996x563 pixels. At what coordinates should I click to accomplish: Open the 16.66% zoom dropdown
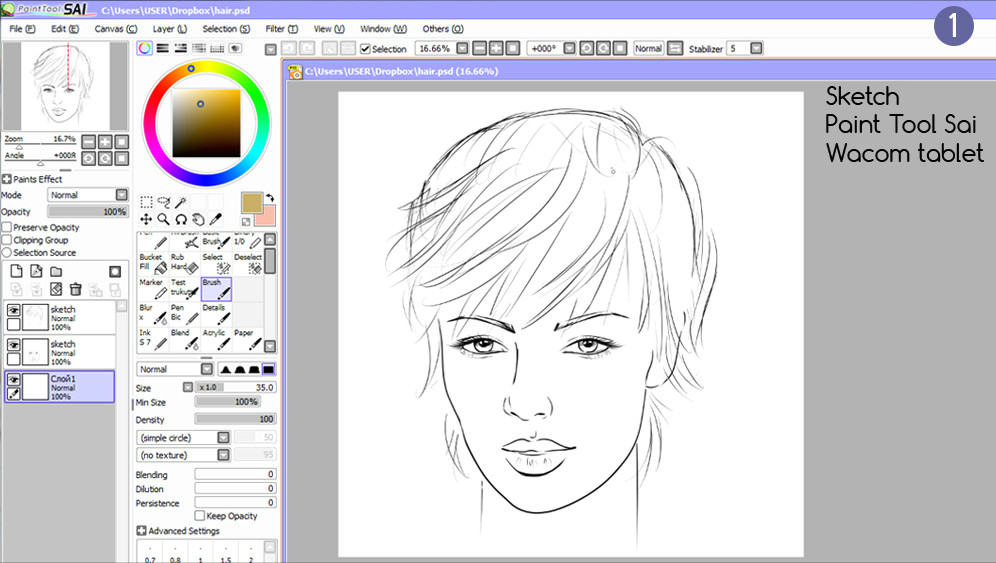462,48
